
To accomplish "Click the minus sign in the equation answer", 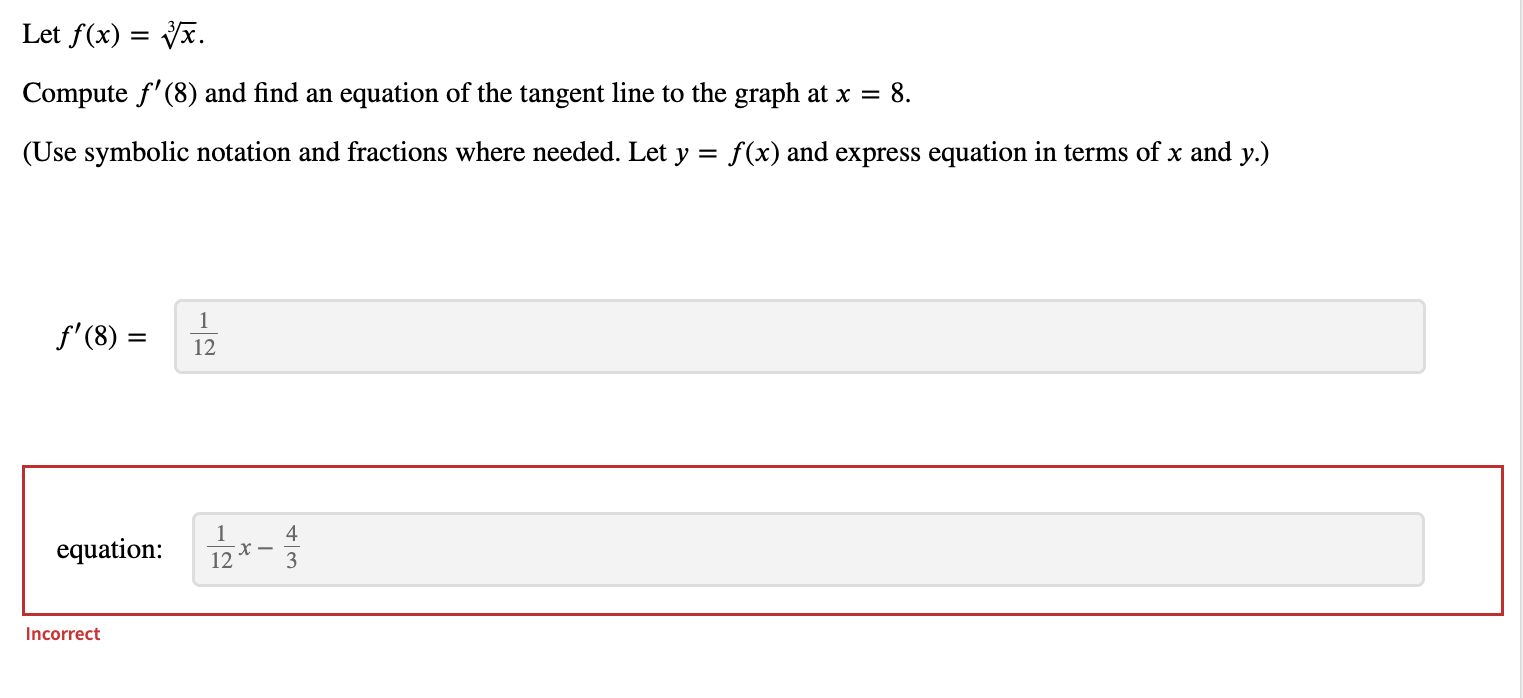I will pyautogui.click(x=264, y=549).
